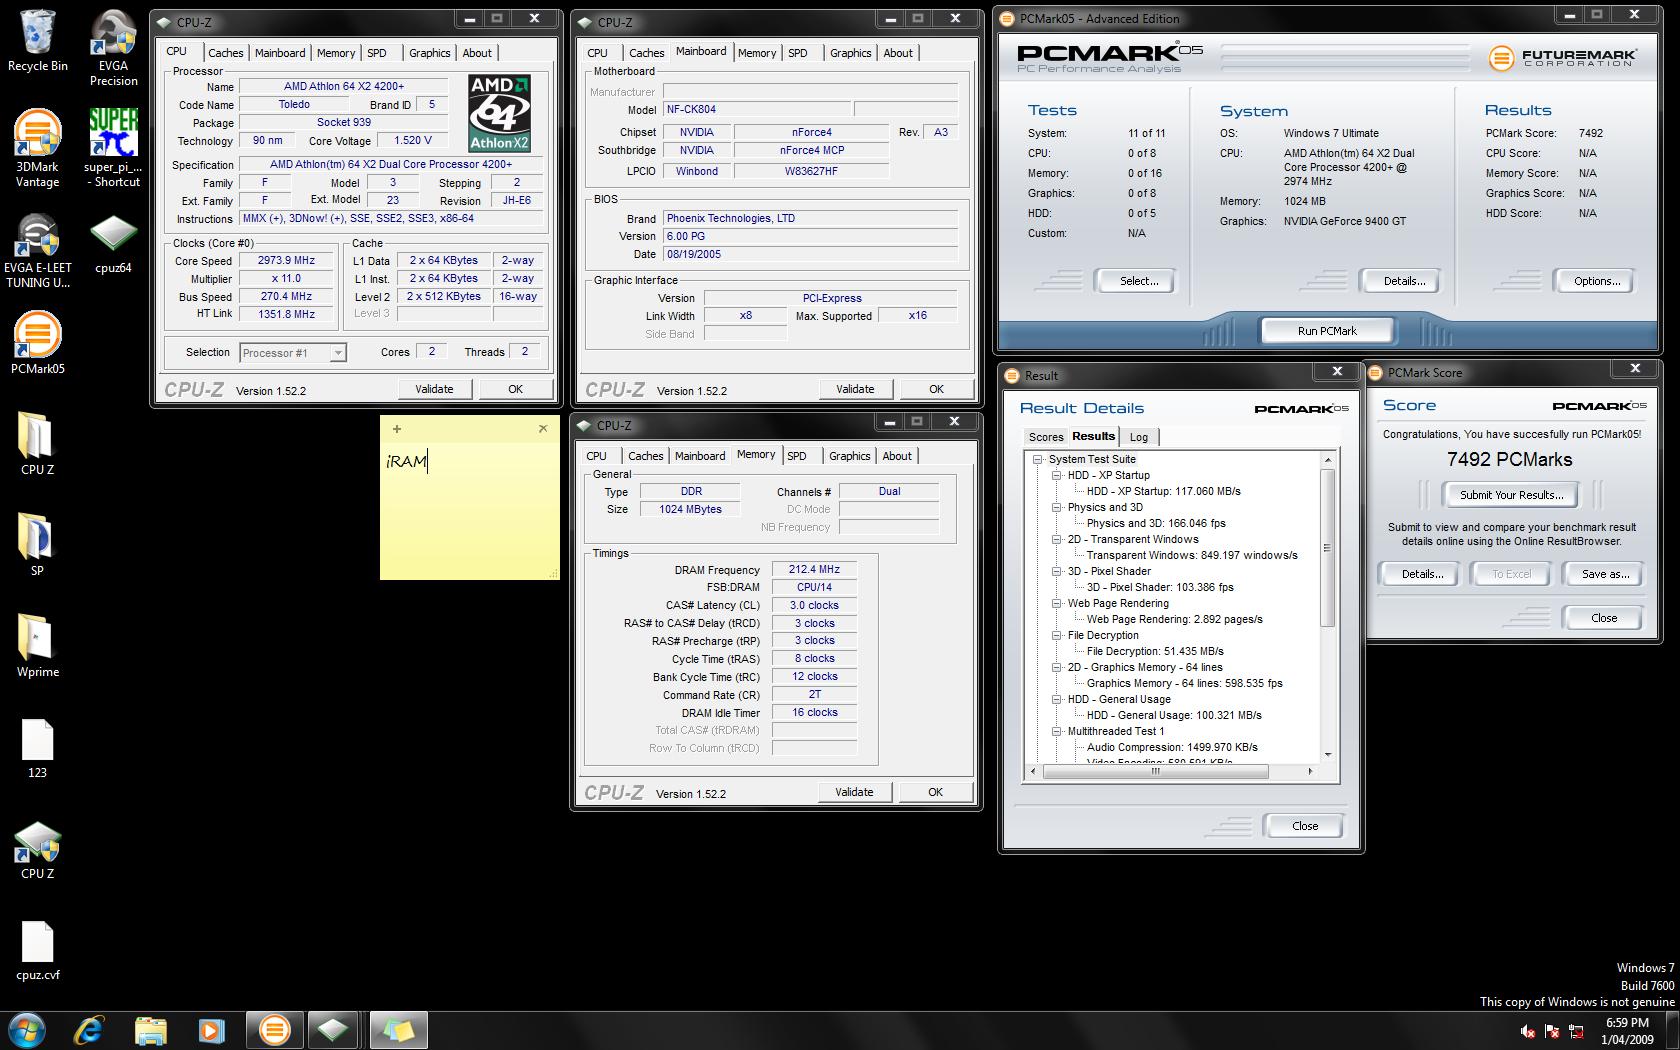The width and height of the screenshot is (1680, 1050).
Task: Open 3DMark Vantage desktop icon
Action: (x=37, y=148)
